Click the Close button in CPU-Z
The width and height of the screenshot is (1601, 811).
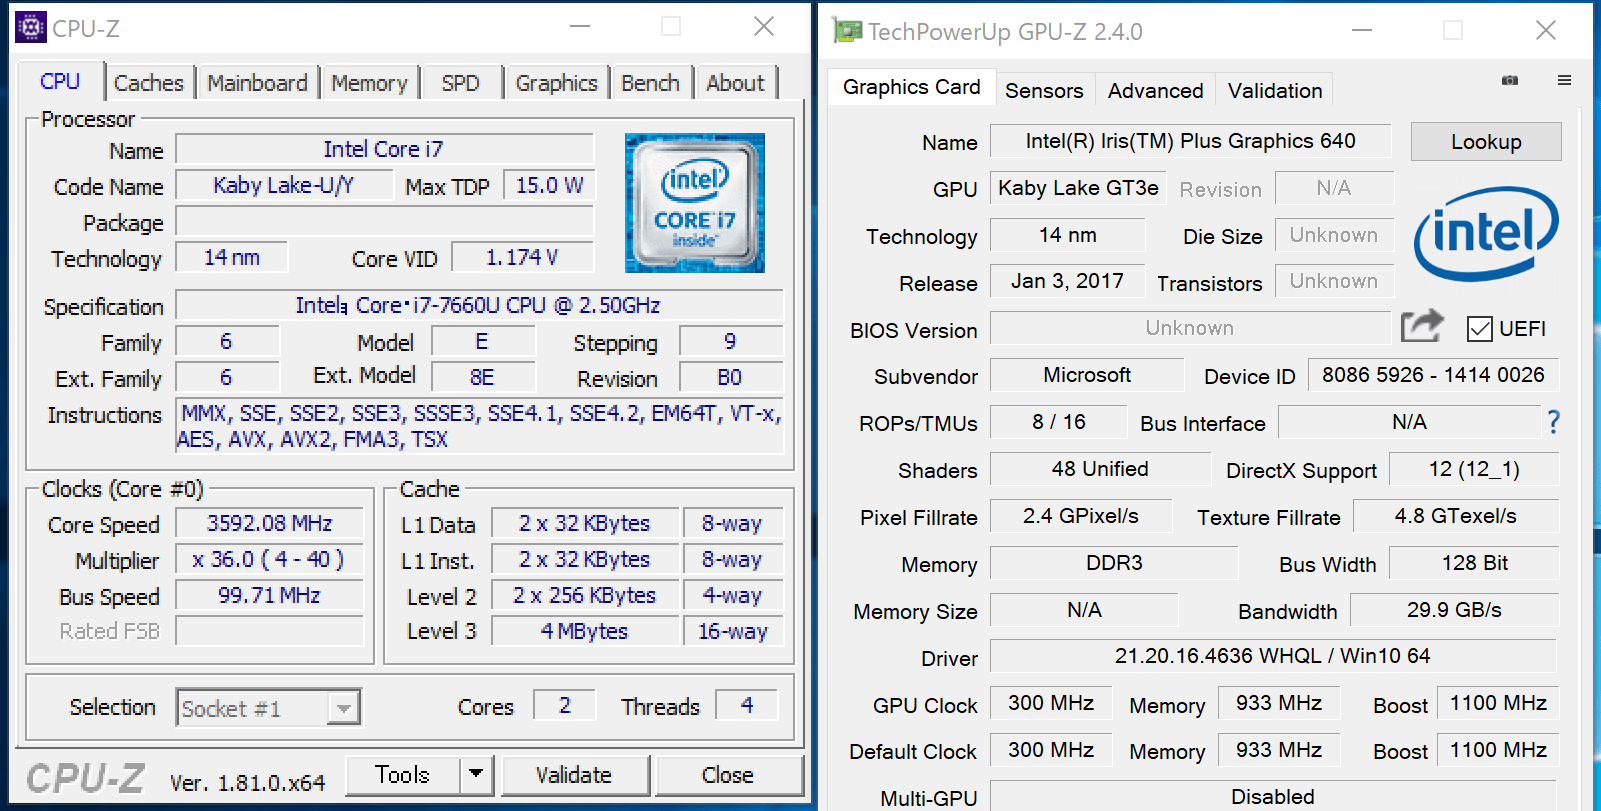[x=727, y=775]
